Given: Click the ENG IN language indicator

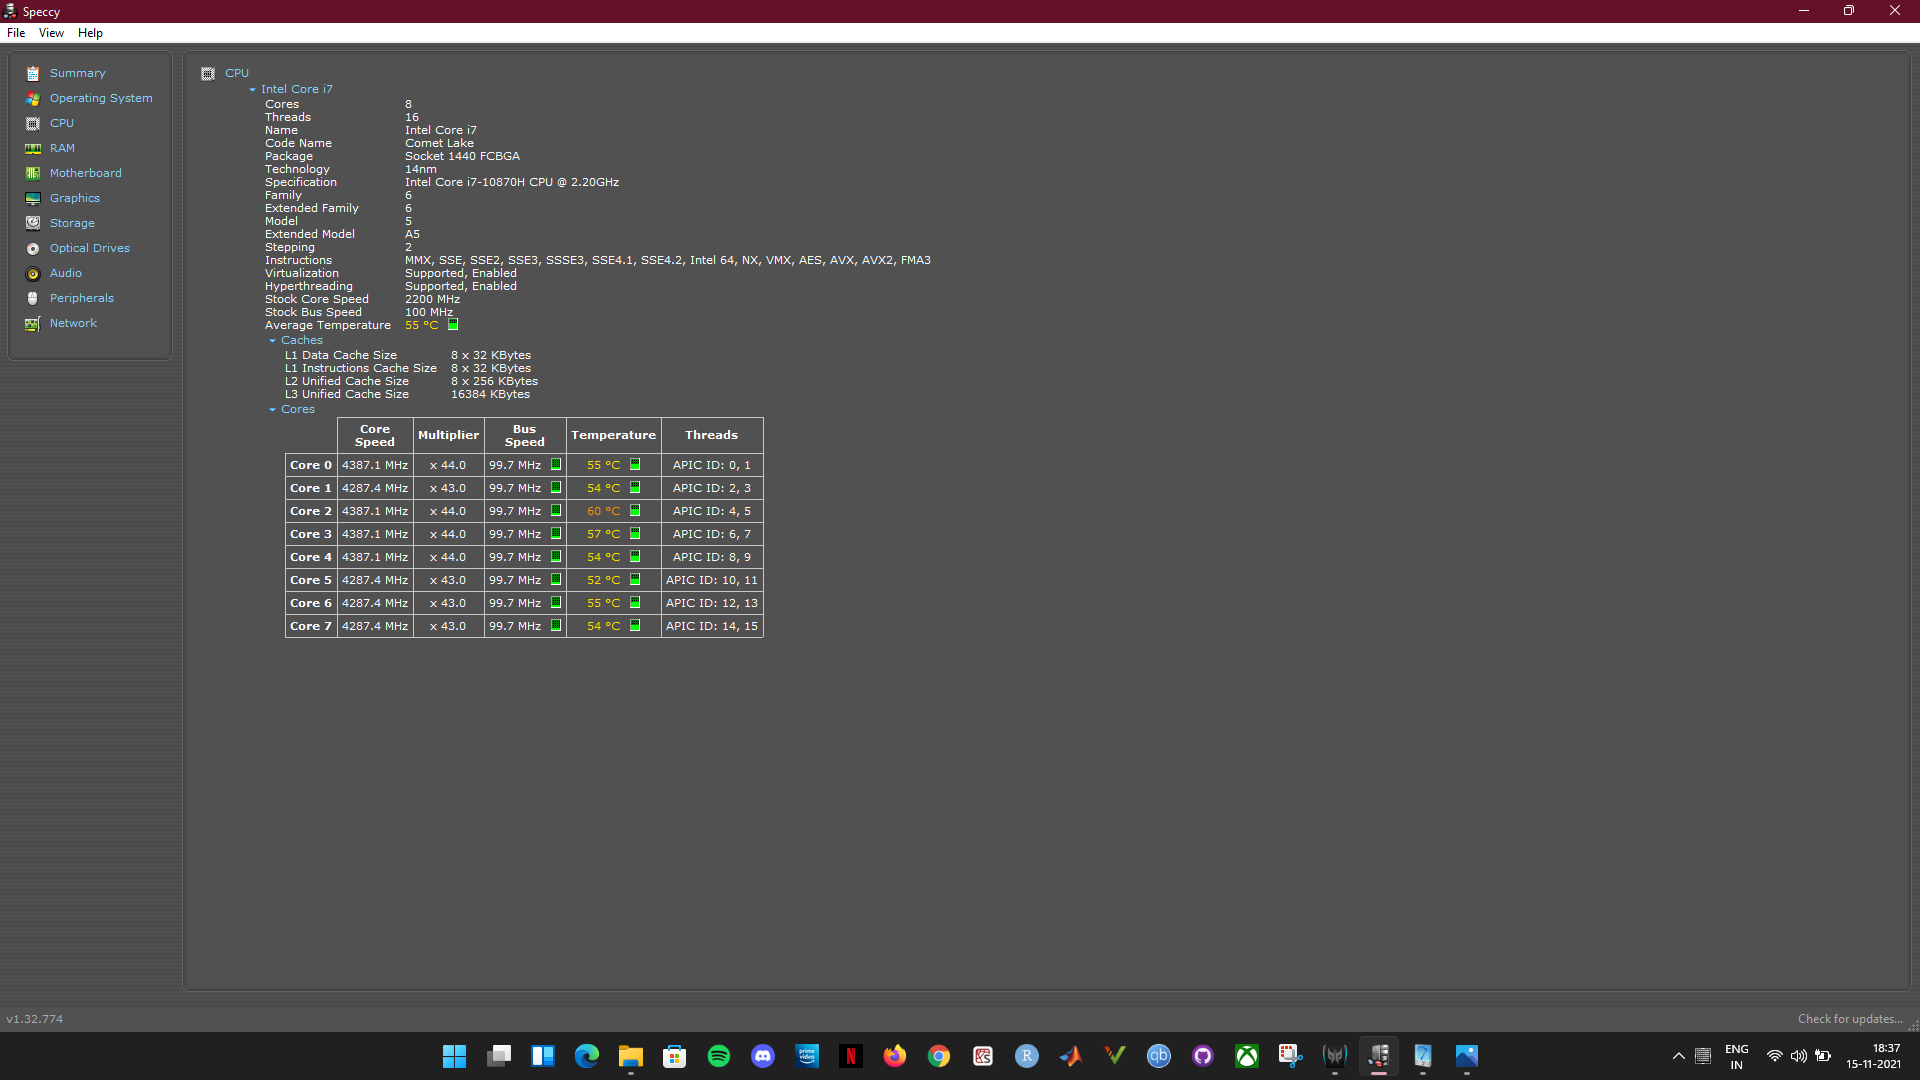Looking at the screenshot, I should [x=1737, y=1056].
